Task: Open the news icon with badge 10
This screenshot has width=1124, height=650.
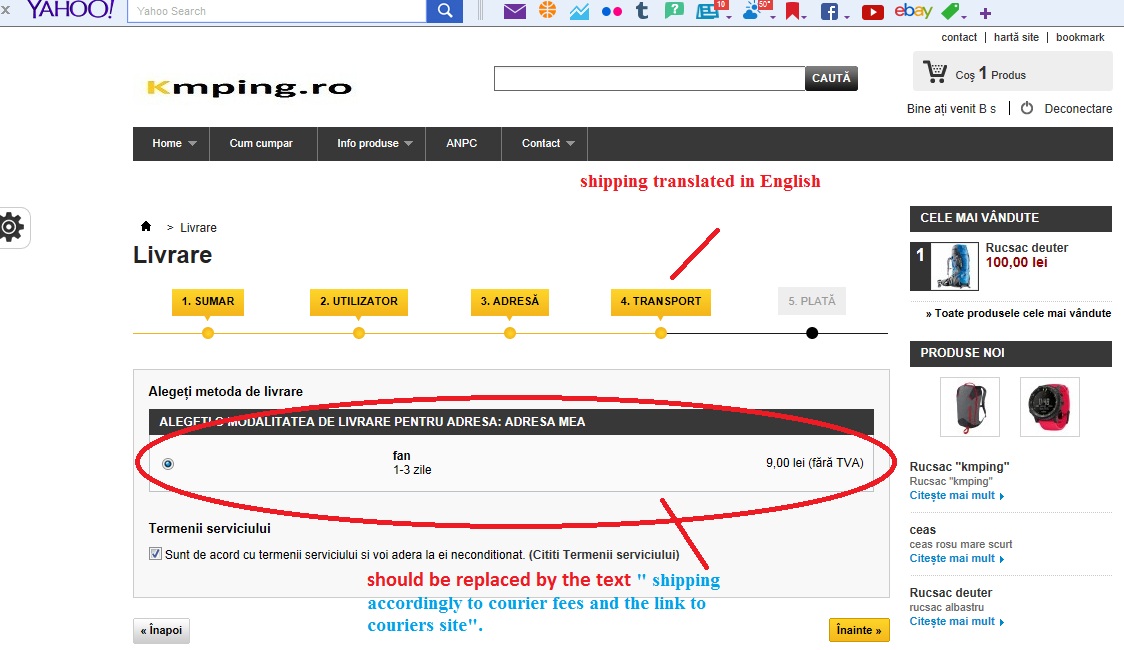Action: coord(709,10)
